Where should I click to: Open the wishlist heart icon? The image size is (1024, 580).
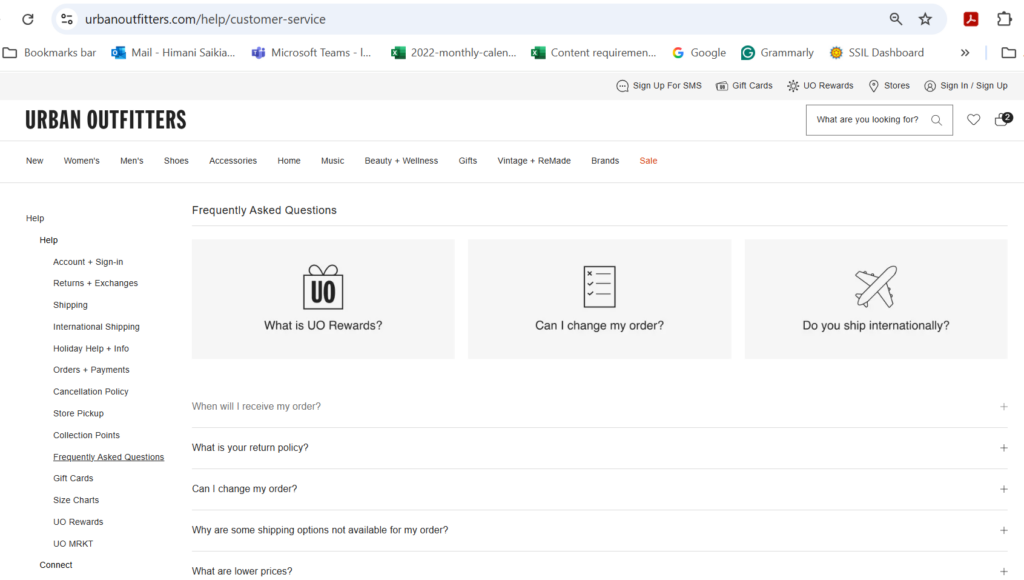click(x=973, y=120)
